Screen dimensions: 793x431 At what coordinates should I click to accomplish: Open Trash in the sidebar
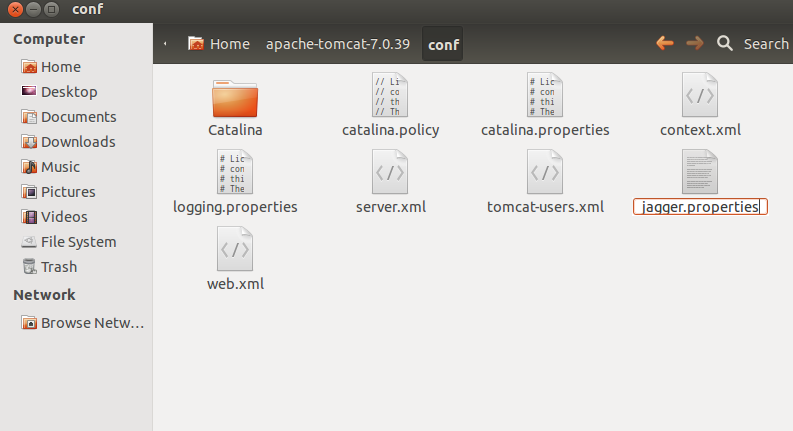[x=50, y=267]
